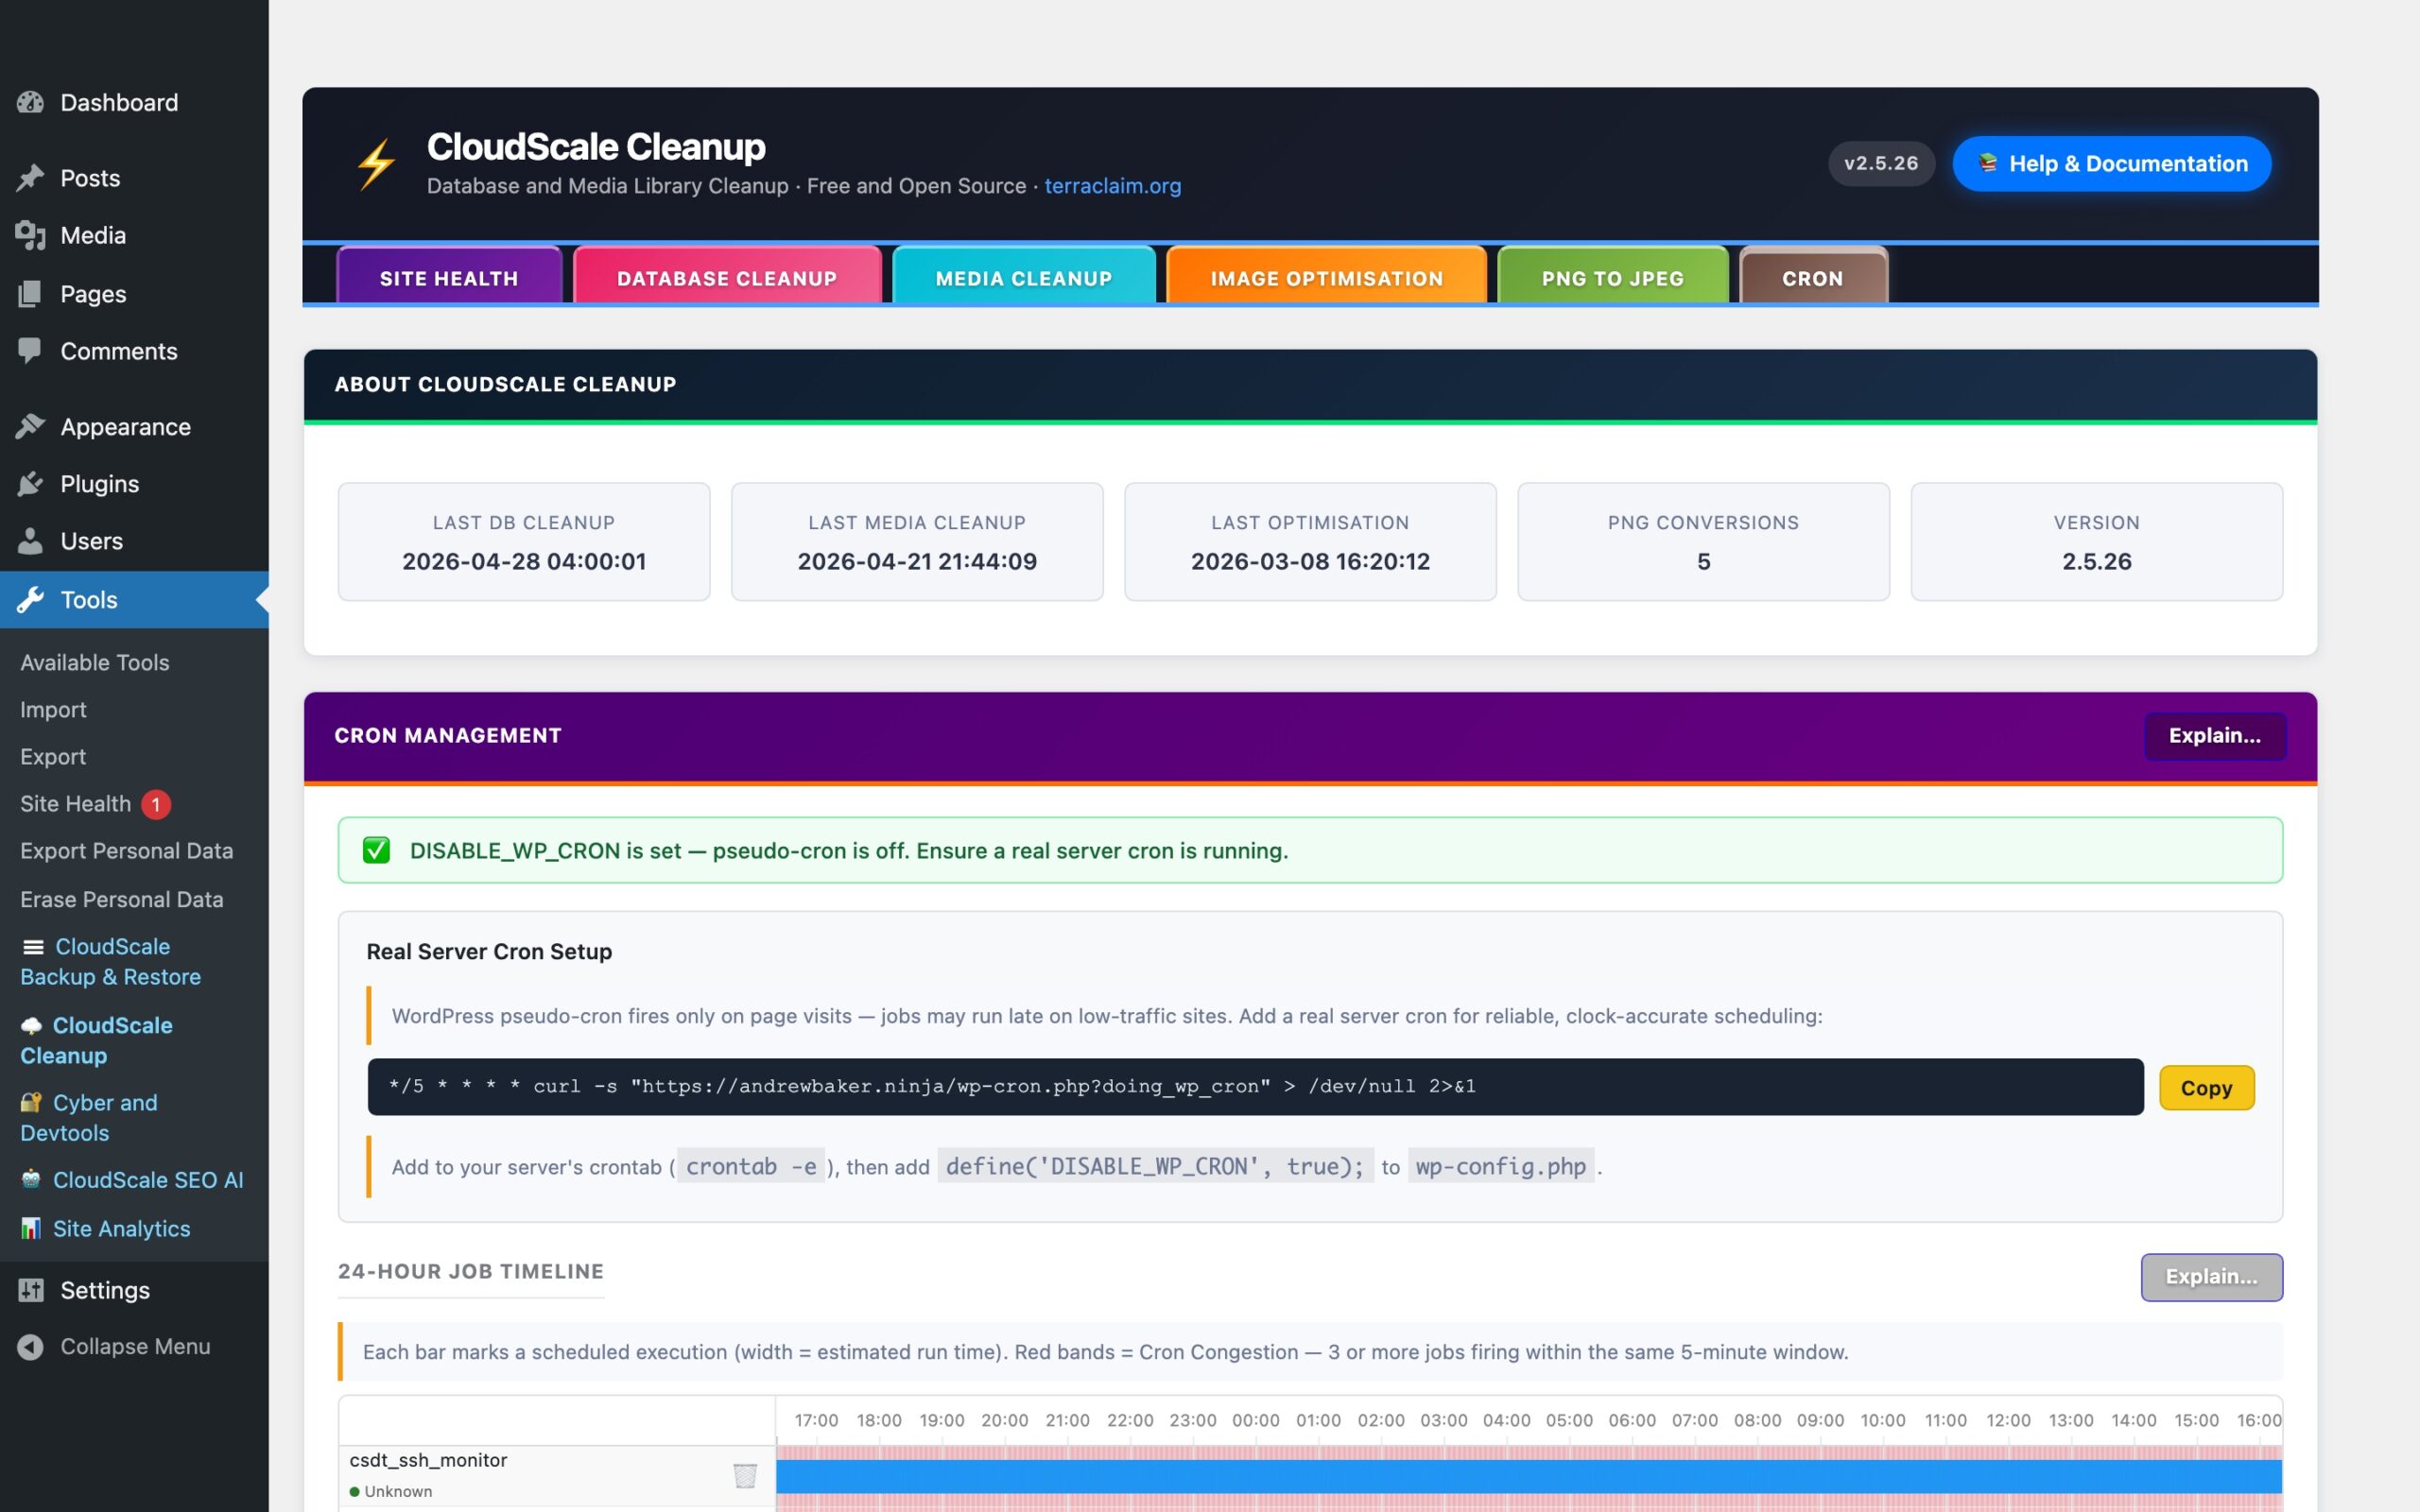Copy the server cron command

2206,1087
